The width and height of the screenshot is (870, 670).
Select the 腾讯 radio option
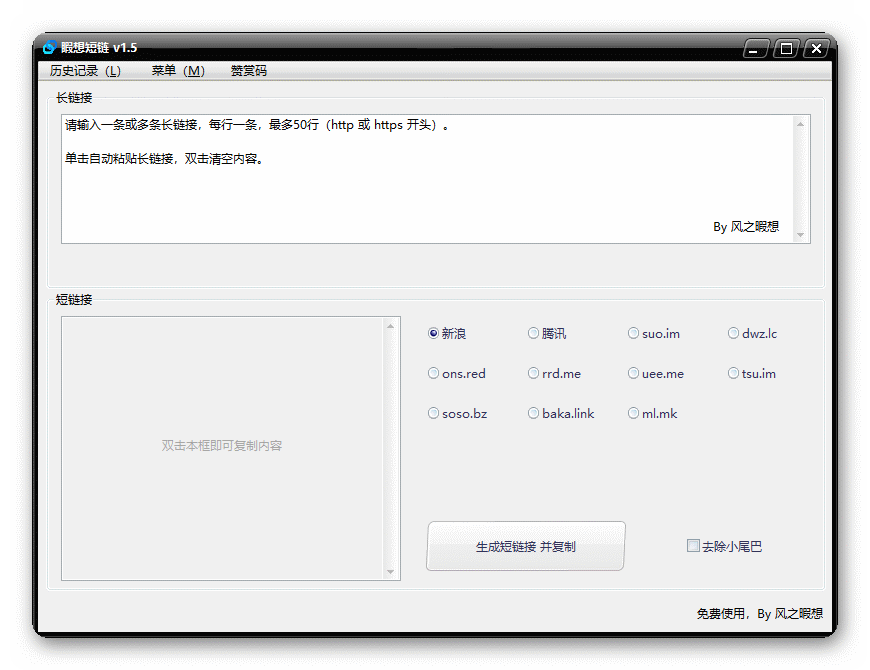click(x=534, y=334)
